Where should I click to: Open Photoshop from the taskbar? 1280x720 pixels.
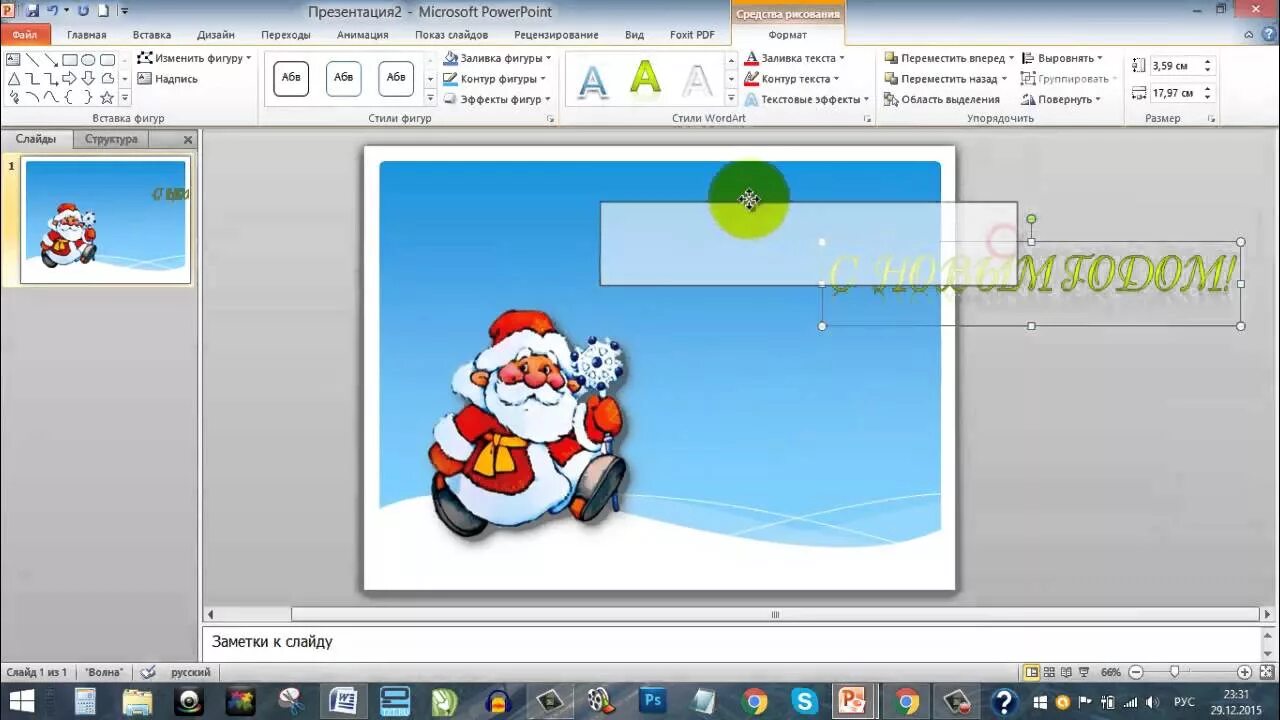pos(653,701)
